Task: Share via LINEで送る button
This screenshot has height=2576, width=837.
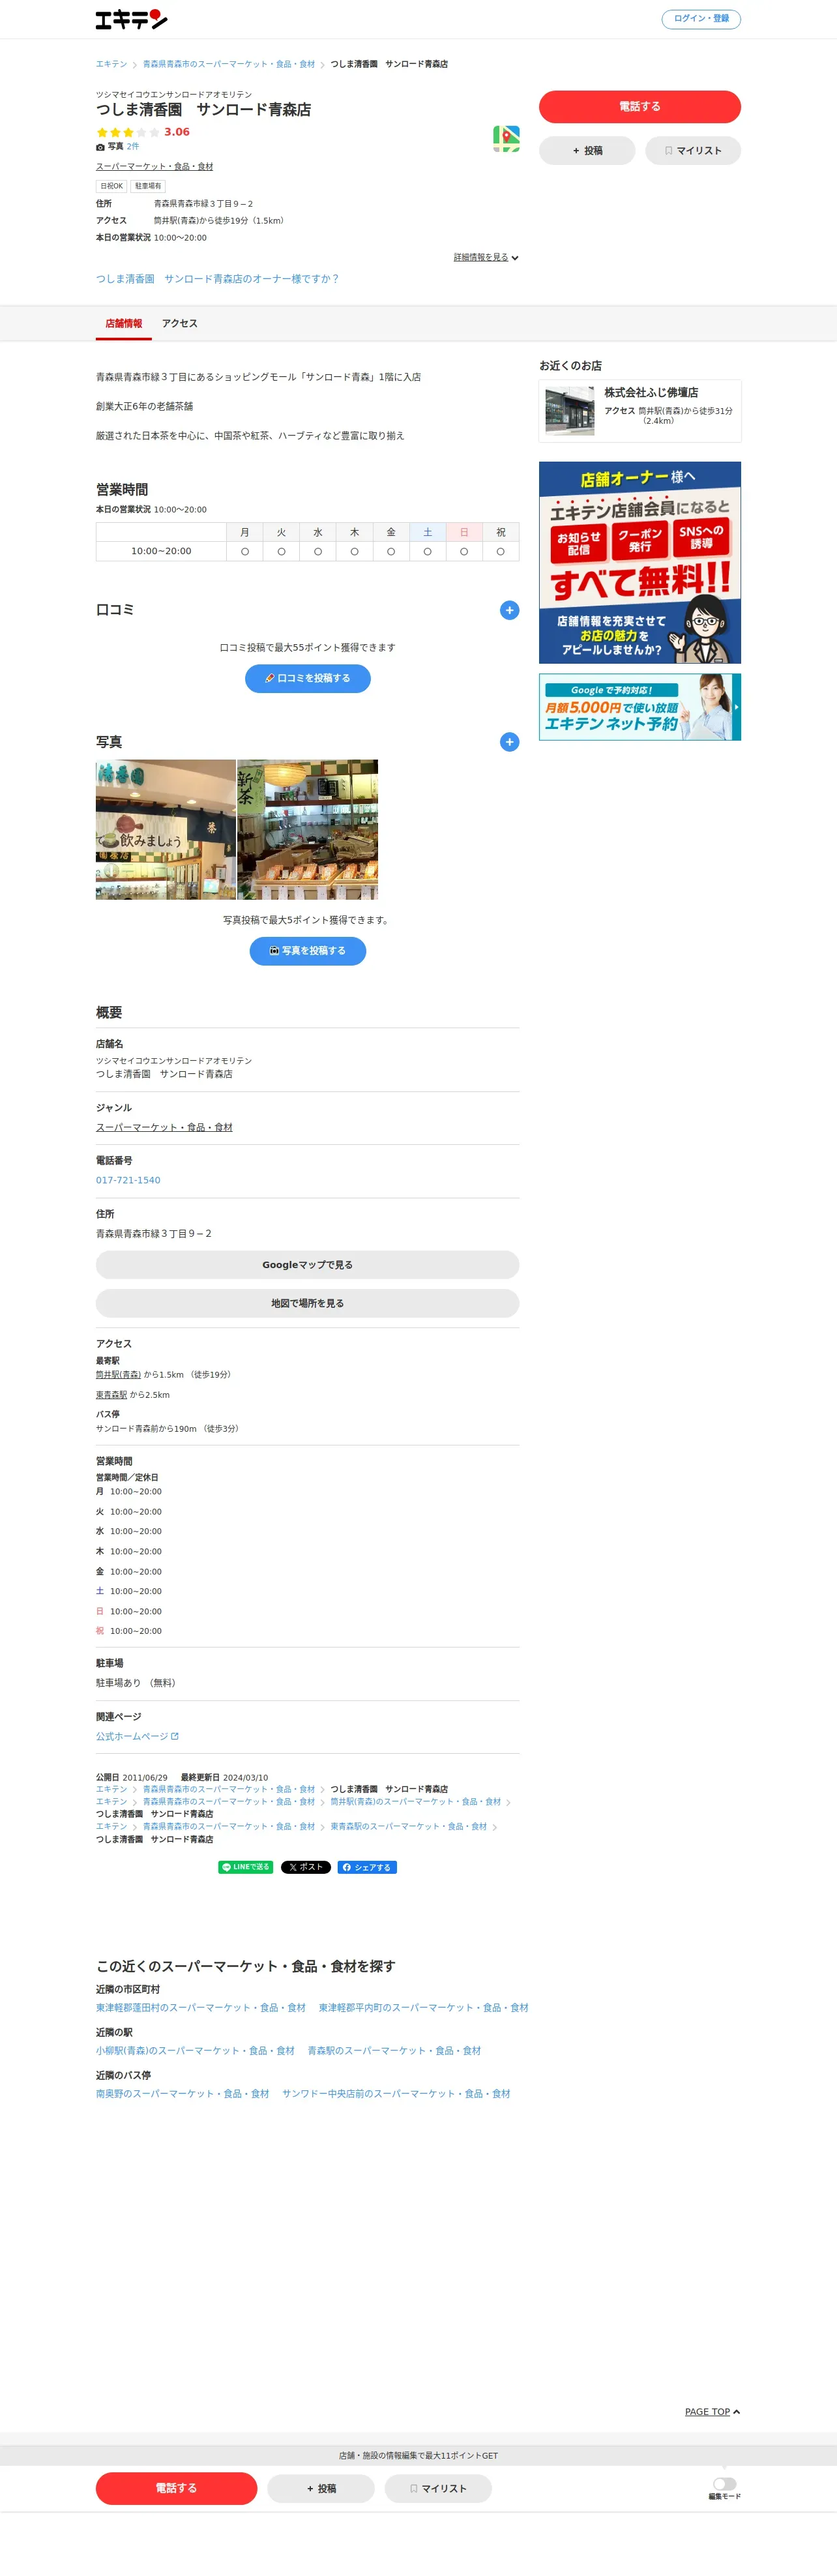Action: [245, 1867]
